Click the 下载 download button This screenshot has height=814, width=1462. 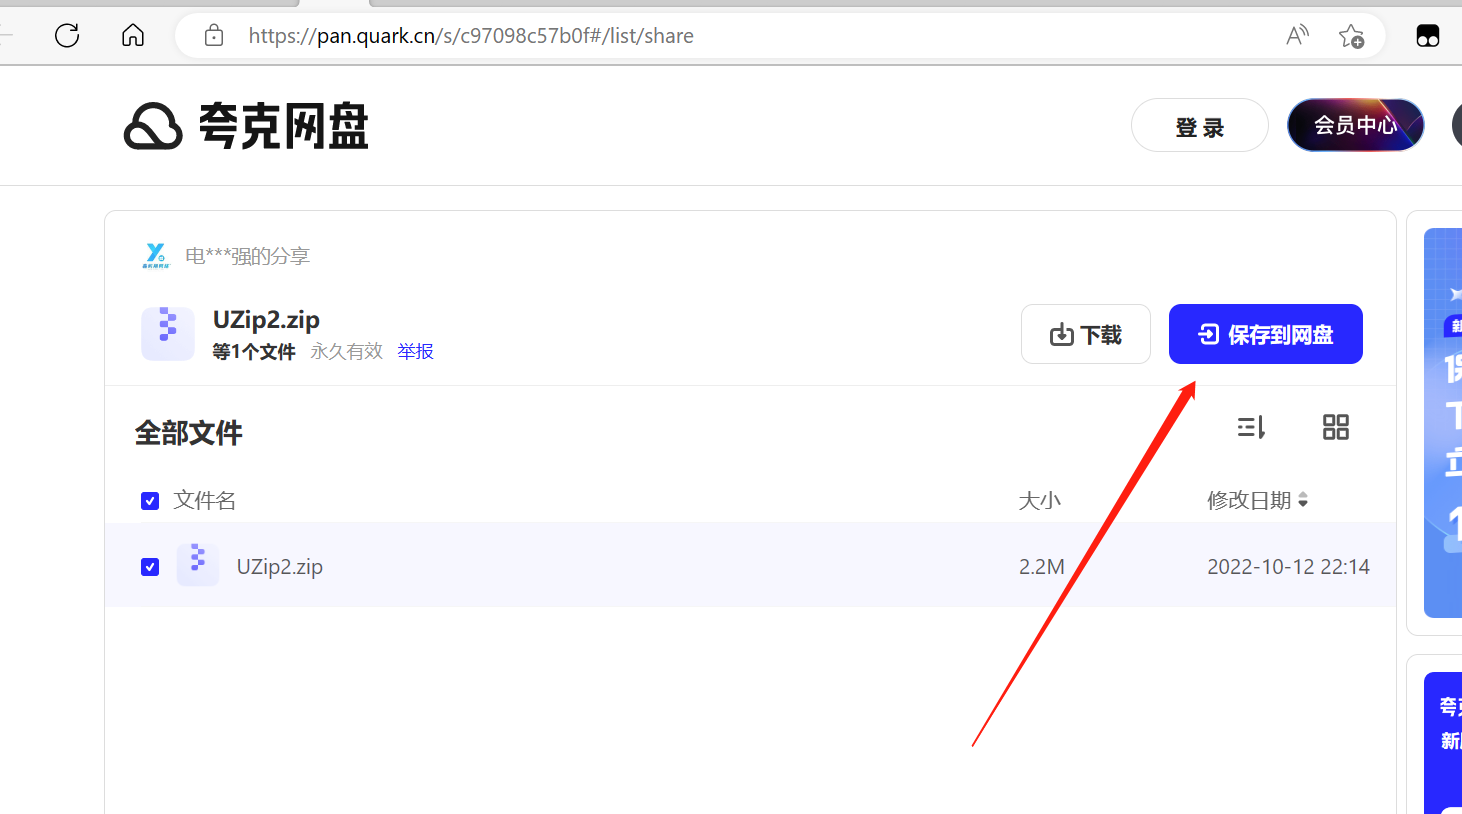point(1086,334)
